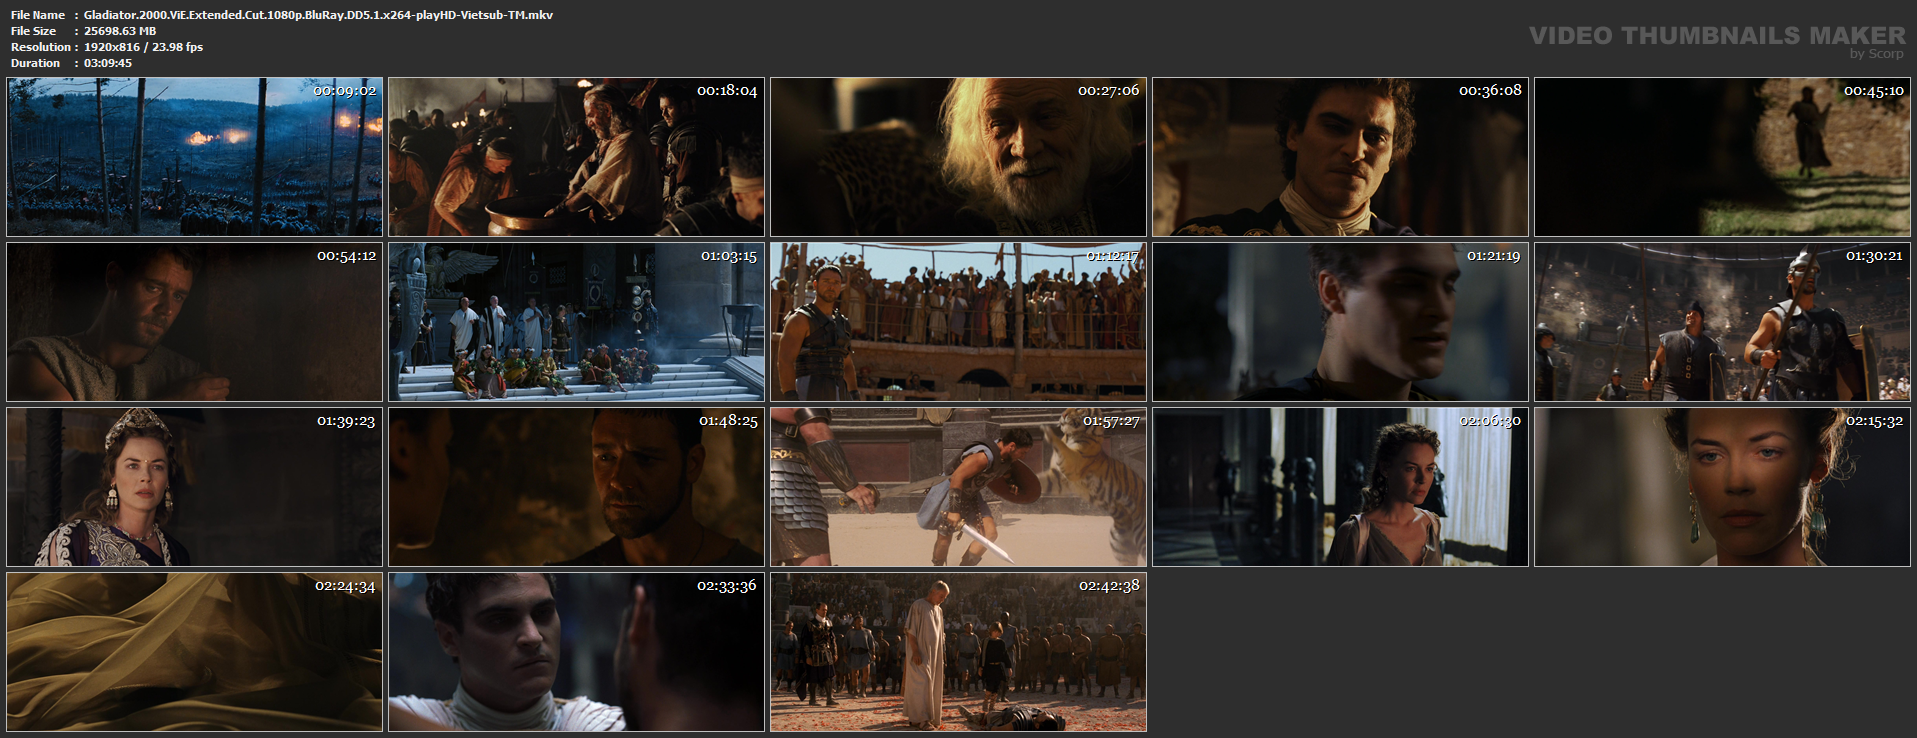Select the tiger fight thumbnail at 01:57:27
Screen dimensions: 1917x738
(958, 487)
